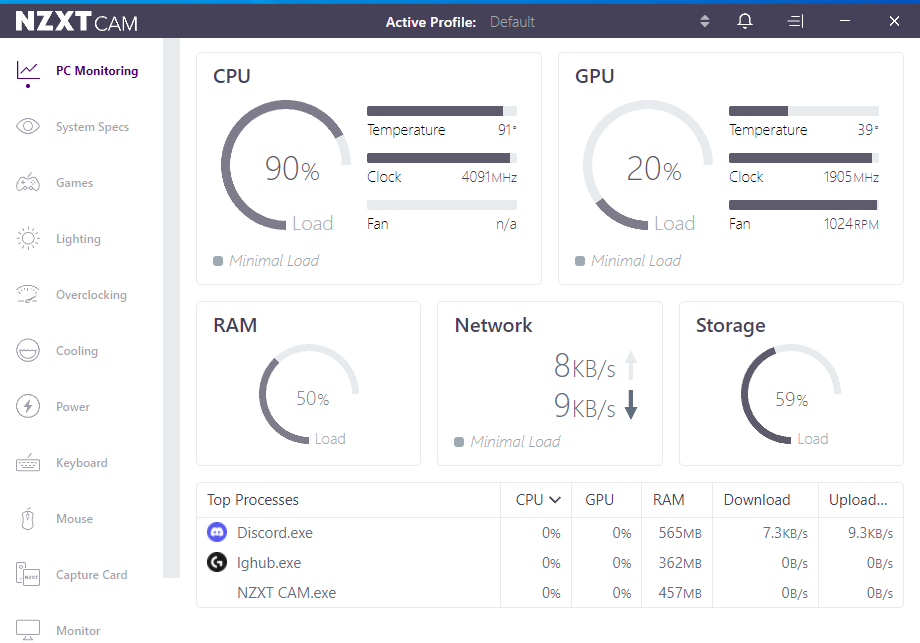Open the top-right list menu icon
This screenshot has width=920, height=643.
(x=795, y=21)
